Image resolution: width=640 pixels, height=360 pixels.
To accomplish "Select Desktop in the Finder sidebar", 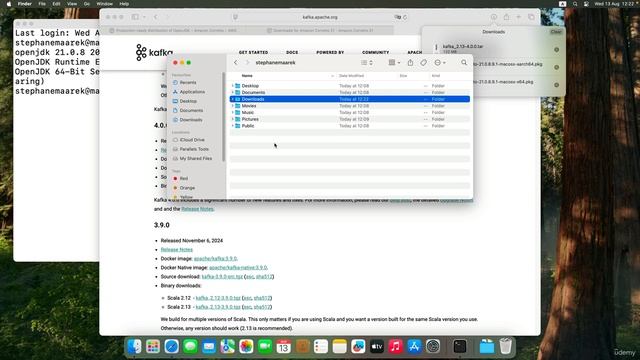I will pyautogui.click(x=188, y=101).
